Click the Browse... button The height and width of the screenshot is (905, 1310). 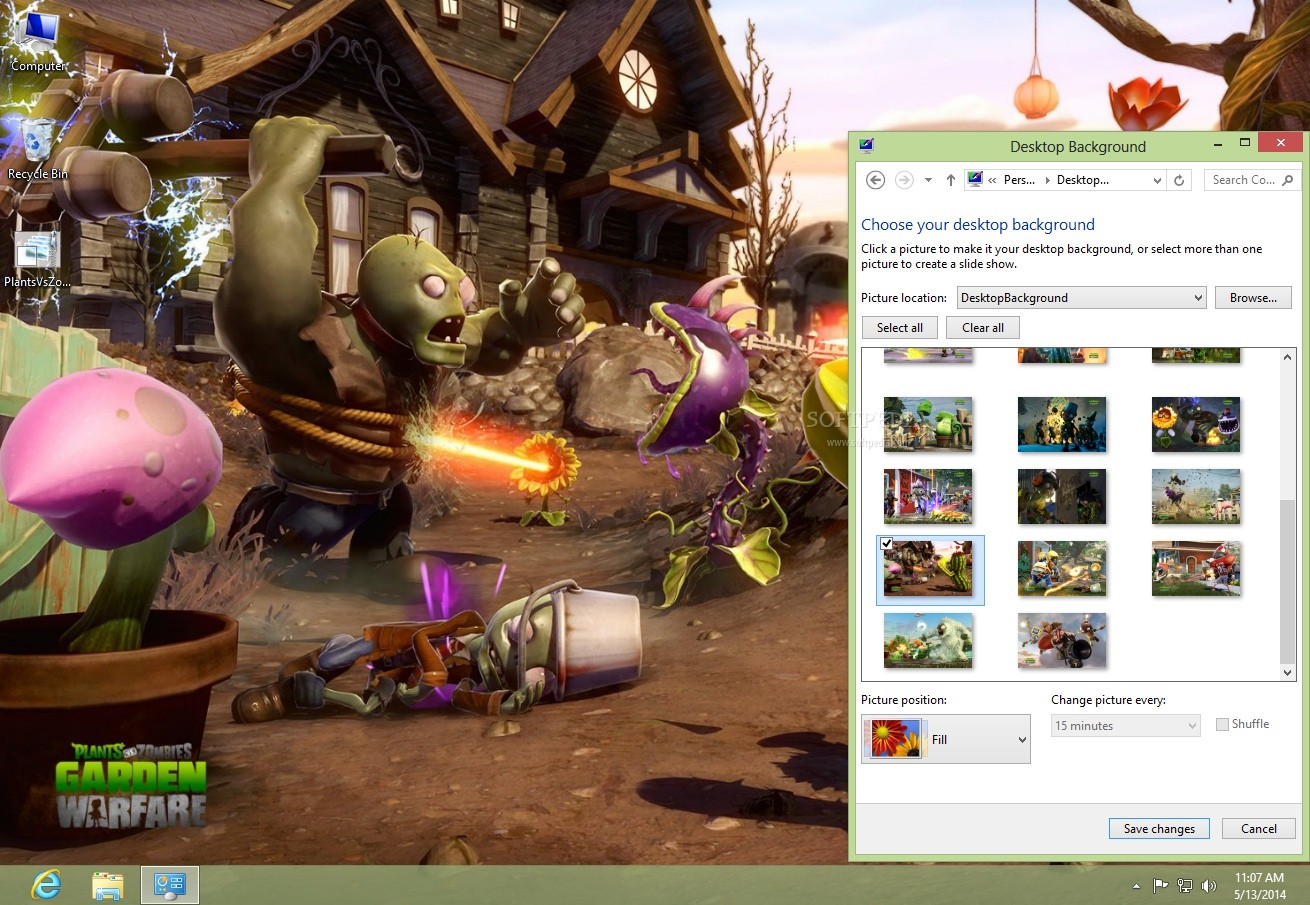[x=1253, y=298]
